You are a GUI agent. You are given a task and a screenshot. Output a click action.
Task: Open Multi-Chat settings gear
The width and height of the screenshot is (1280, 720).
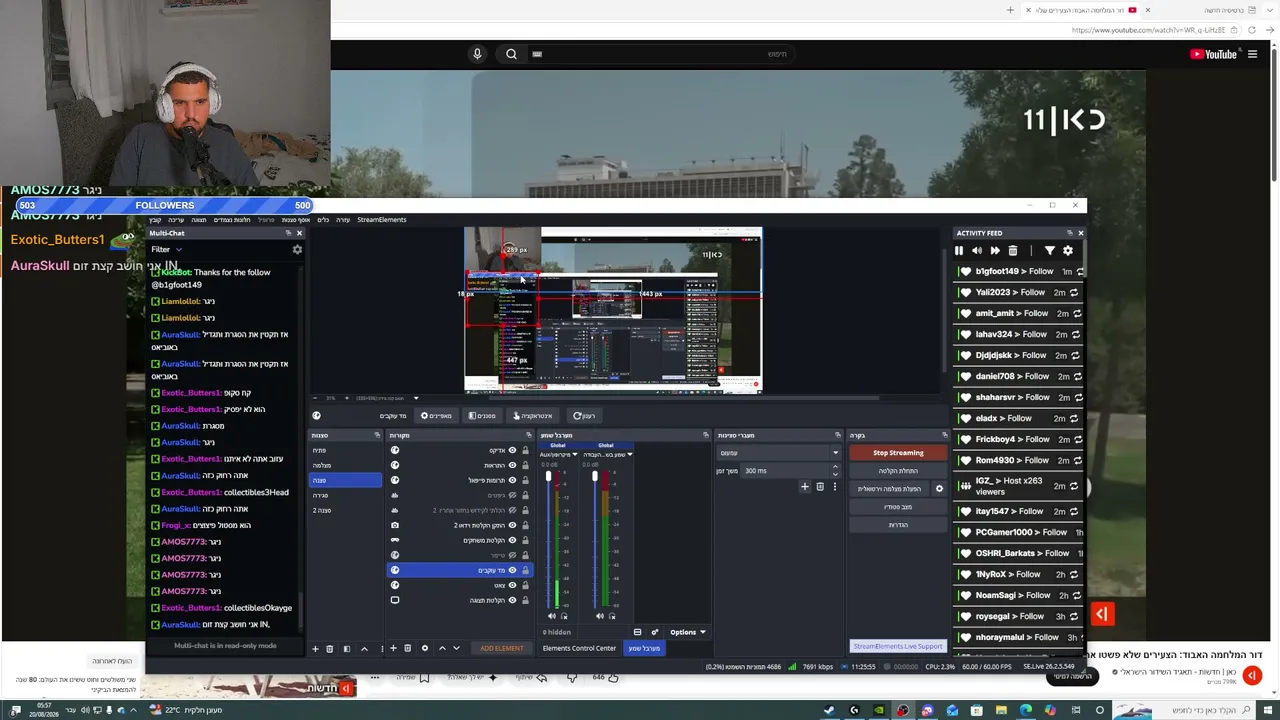pyautogui.click(x=297, y=250)
